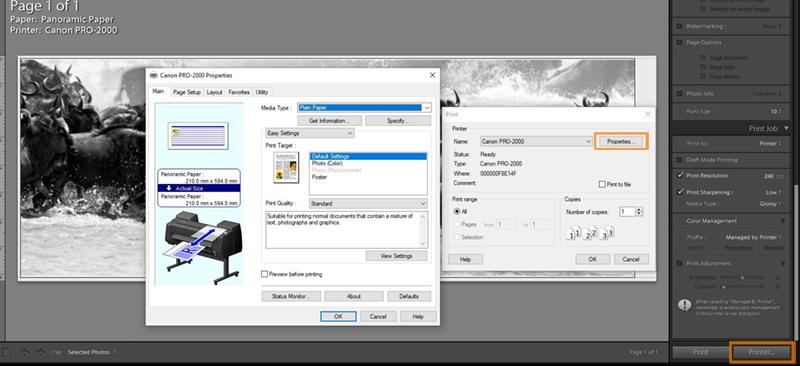Click the print target preview document icon

point(286,167)
